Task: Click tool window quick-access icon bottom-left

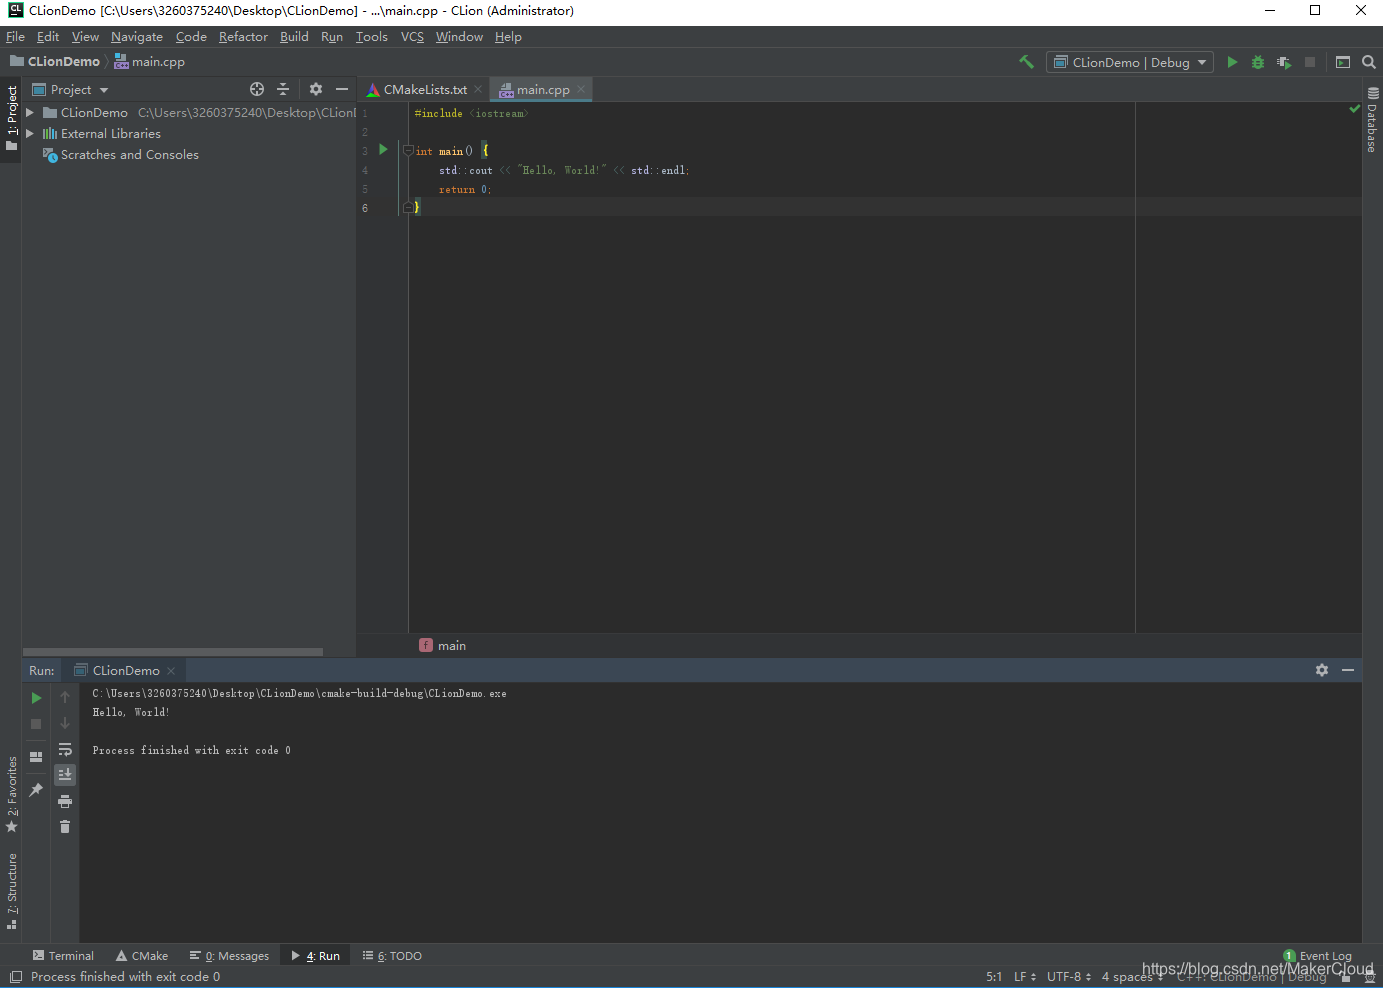Action: (x=16, y=977)
